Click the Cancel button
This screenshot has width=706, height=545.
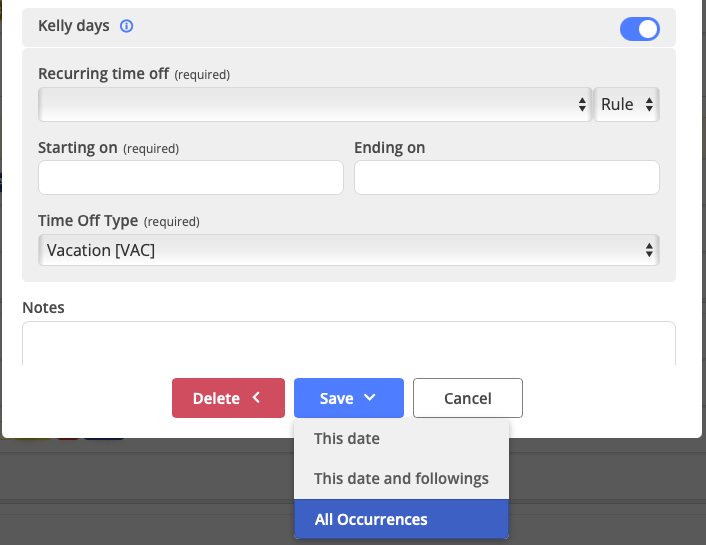click(468, 398)
